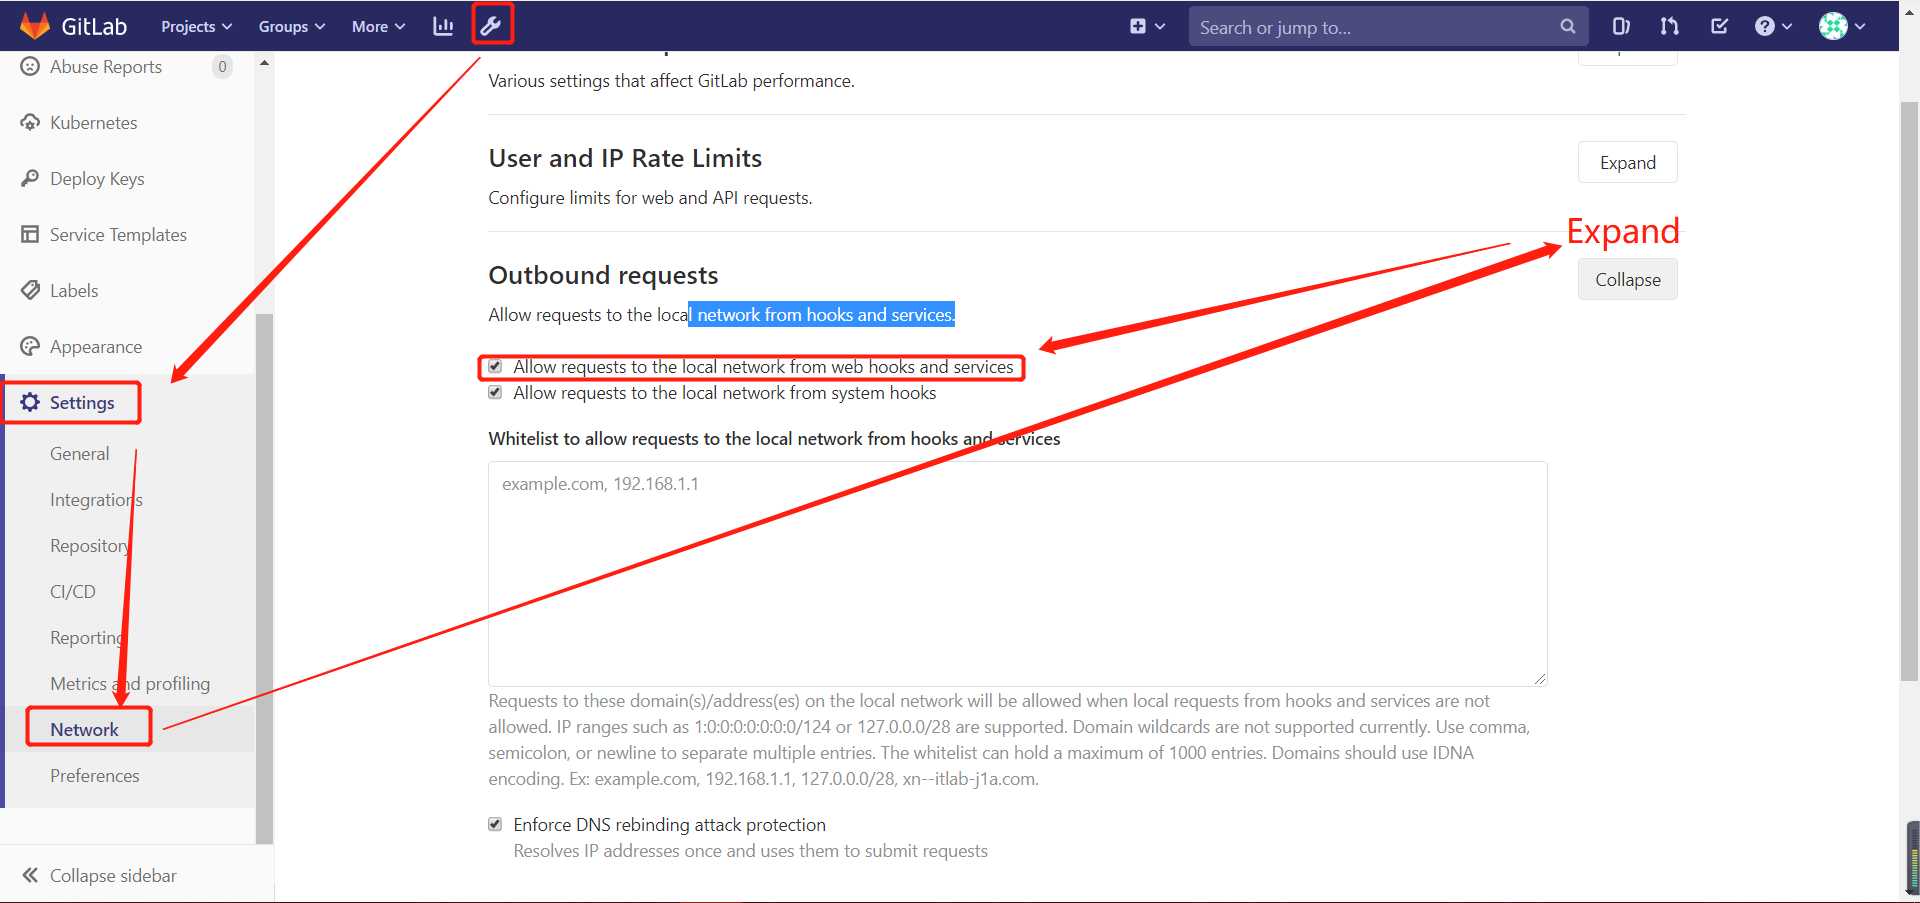1920x903 pixels.
Task: Click the sidebar vertical scrollbar thumb
Action: pos(264,578)
